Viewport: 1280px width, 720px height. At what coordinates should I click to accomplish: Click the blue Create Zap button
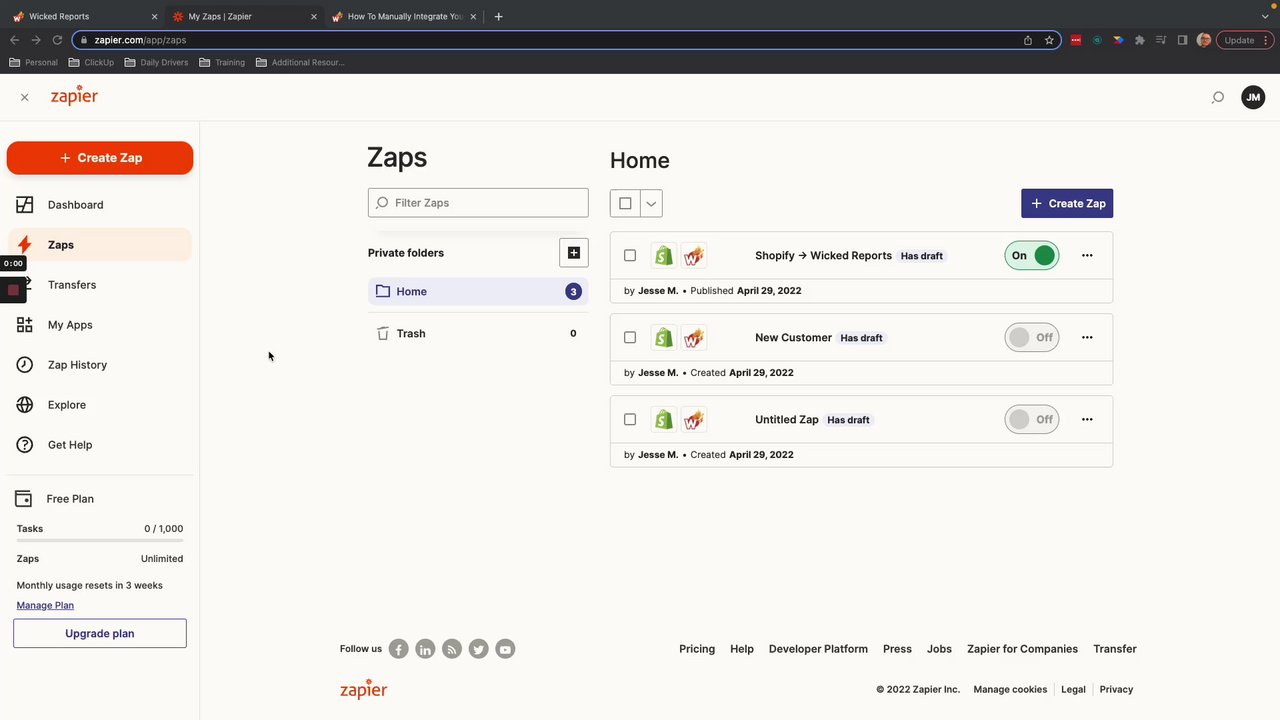(1067, 203)
